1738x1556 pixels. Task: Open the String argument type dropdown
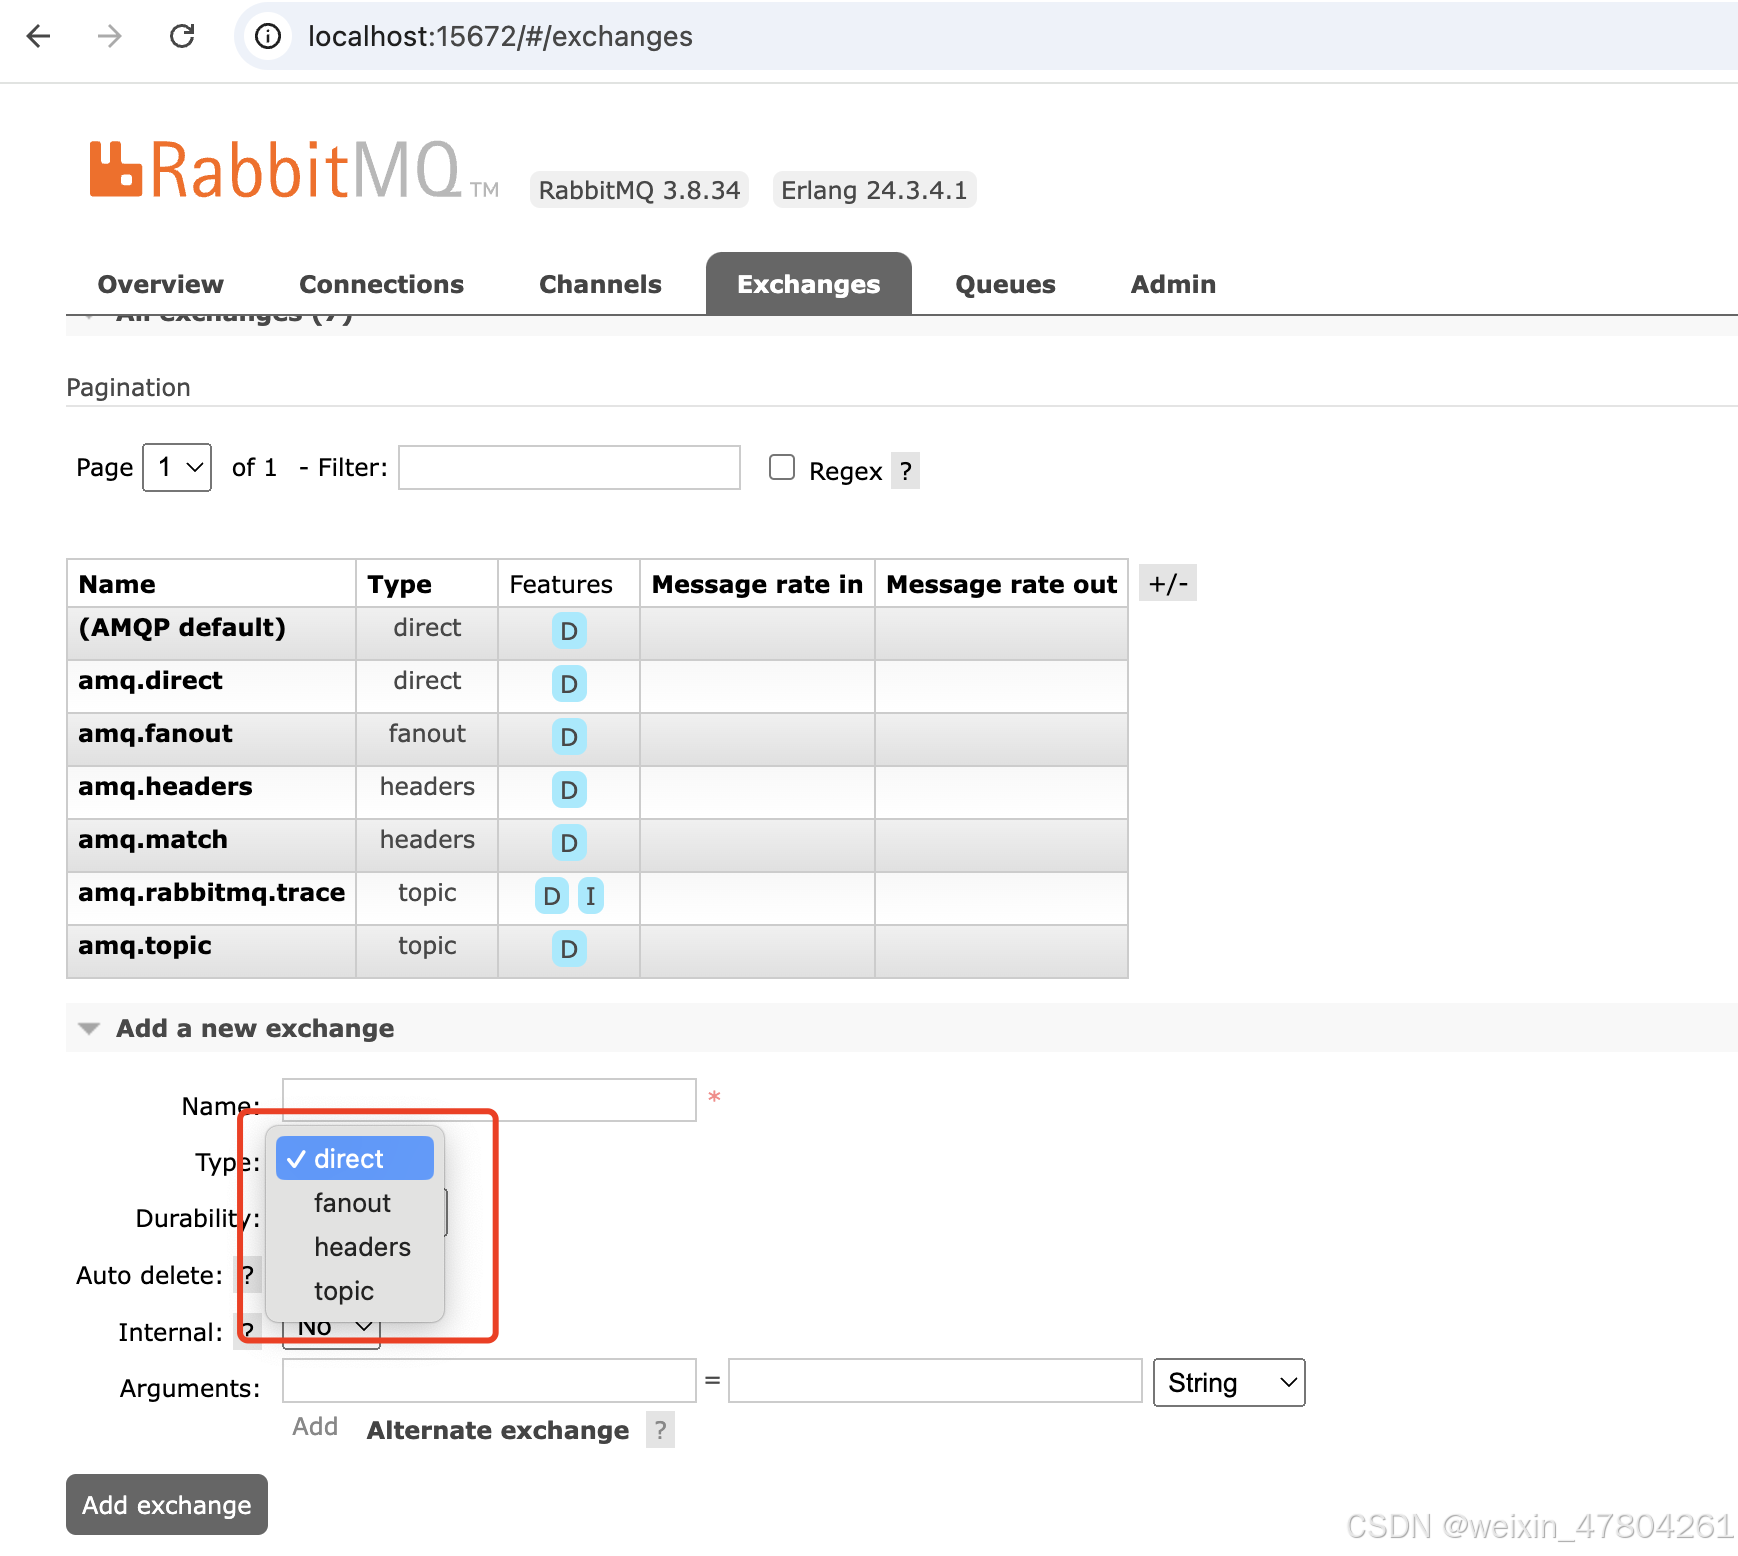[x=1229, y=1382]
